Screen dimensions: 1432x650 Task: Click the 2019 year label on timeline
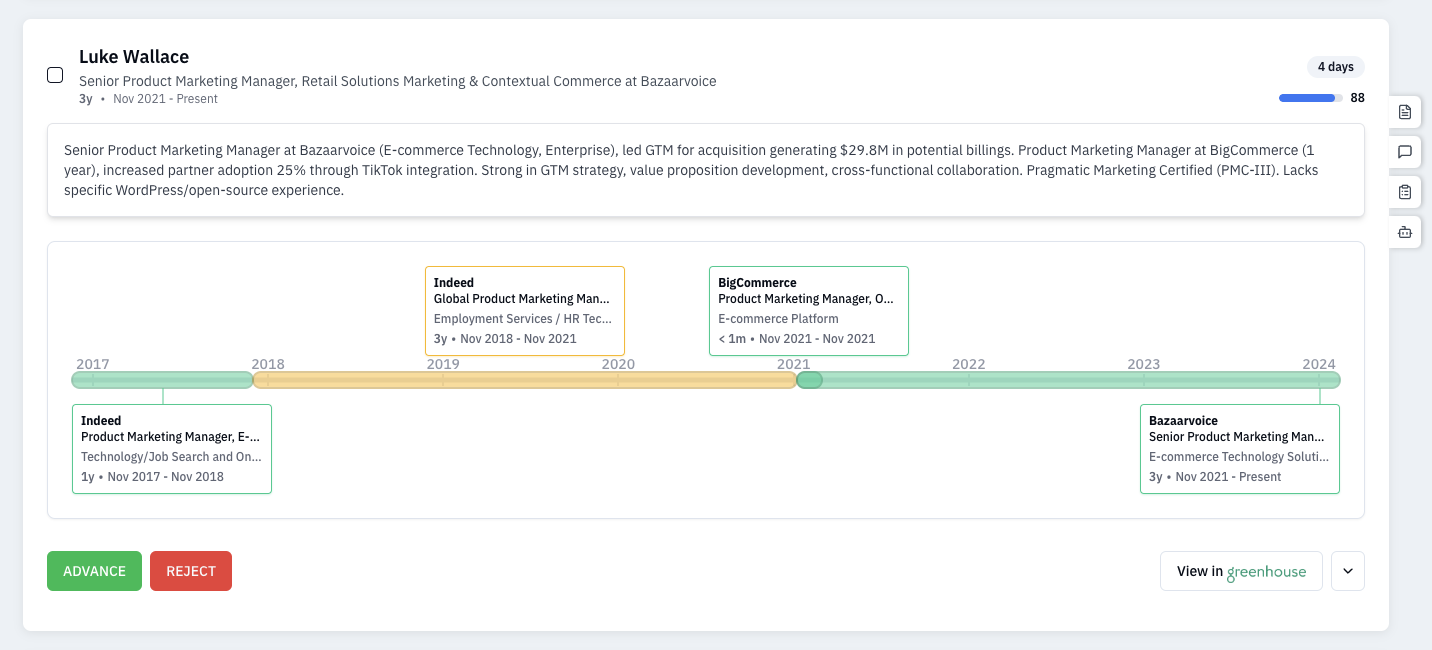point(443,364)
